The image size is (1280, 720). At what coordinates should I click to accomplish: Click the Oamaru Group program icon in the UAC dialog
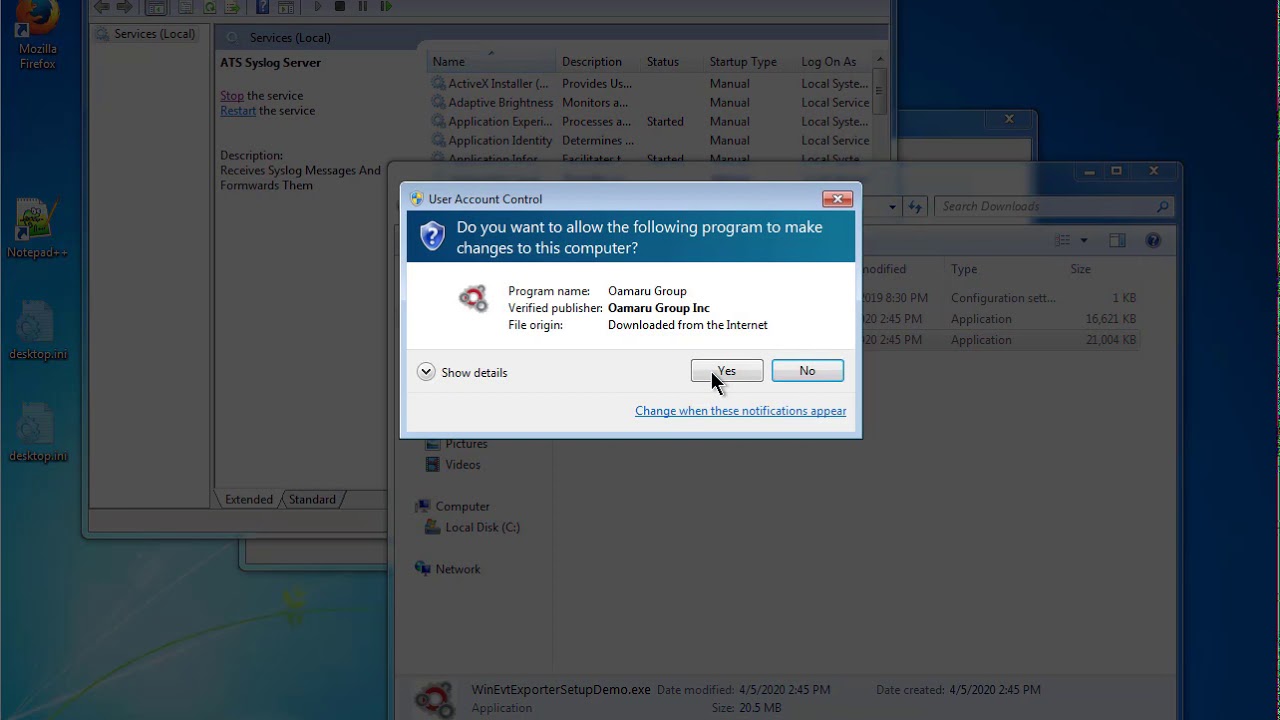(473, 298)
